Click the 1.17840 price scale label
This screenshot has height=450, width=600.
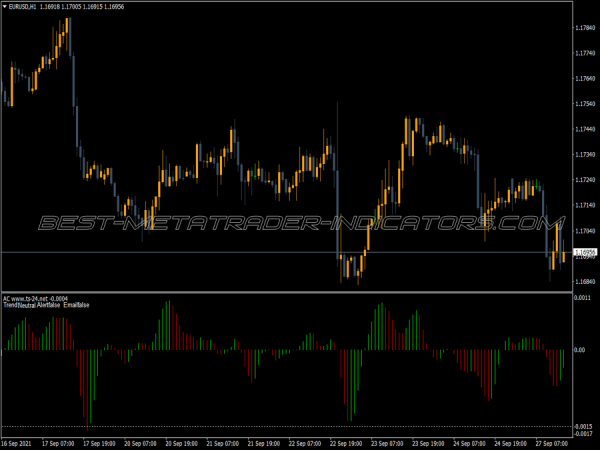point(586,28)
